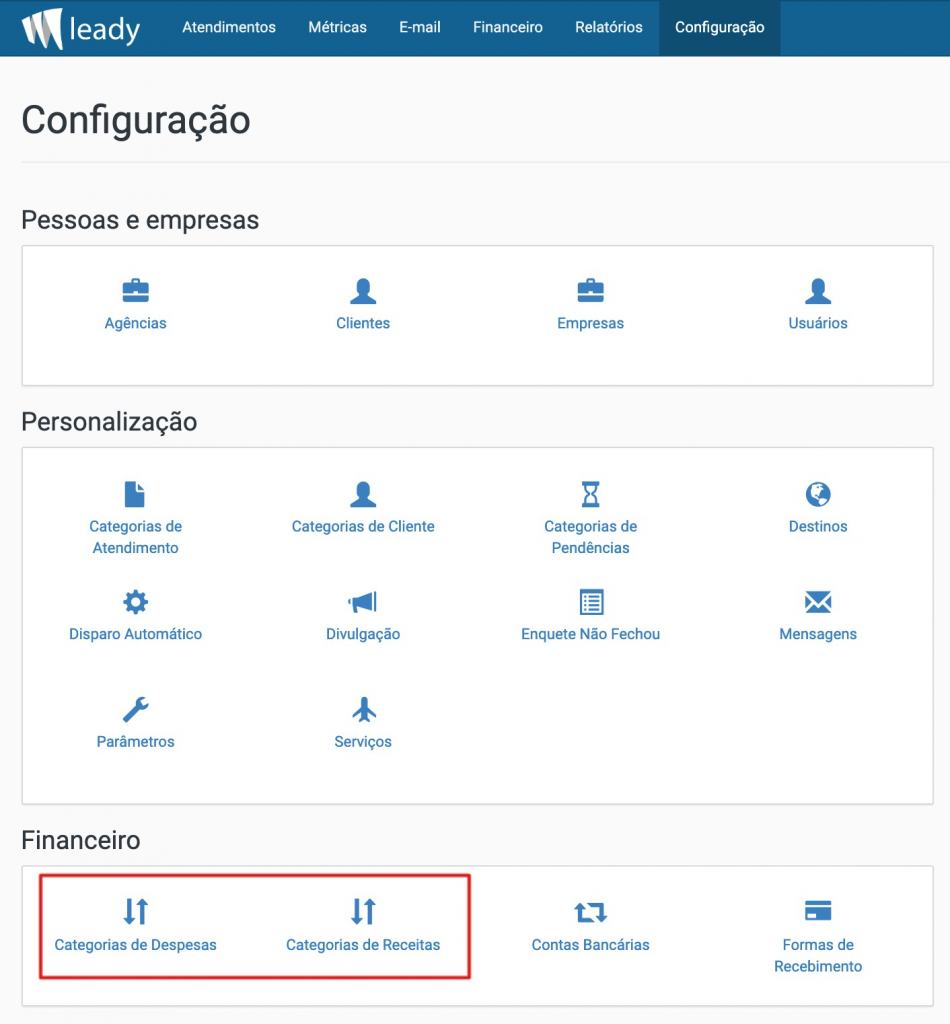Open Enquete Não Fechou link

[591, 634]
